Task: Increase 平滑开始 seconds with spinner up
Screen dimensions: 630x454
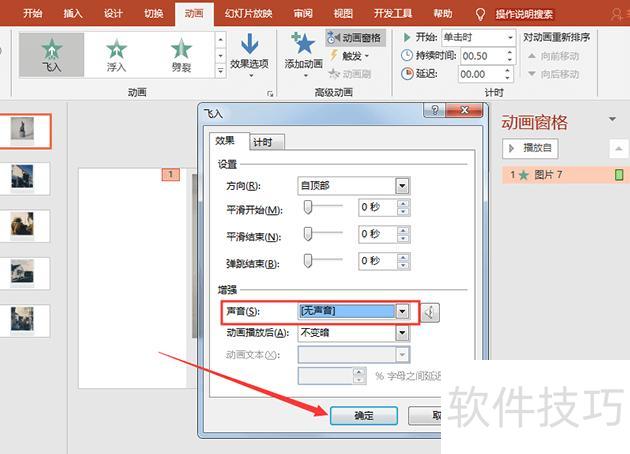Action: [403, 203]
